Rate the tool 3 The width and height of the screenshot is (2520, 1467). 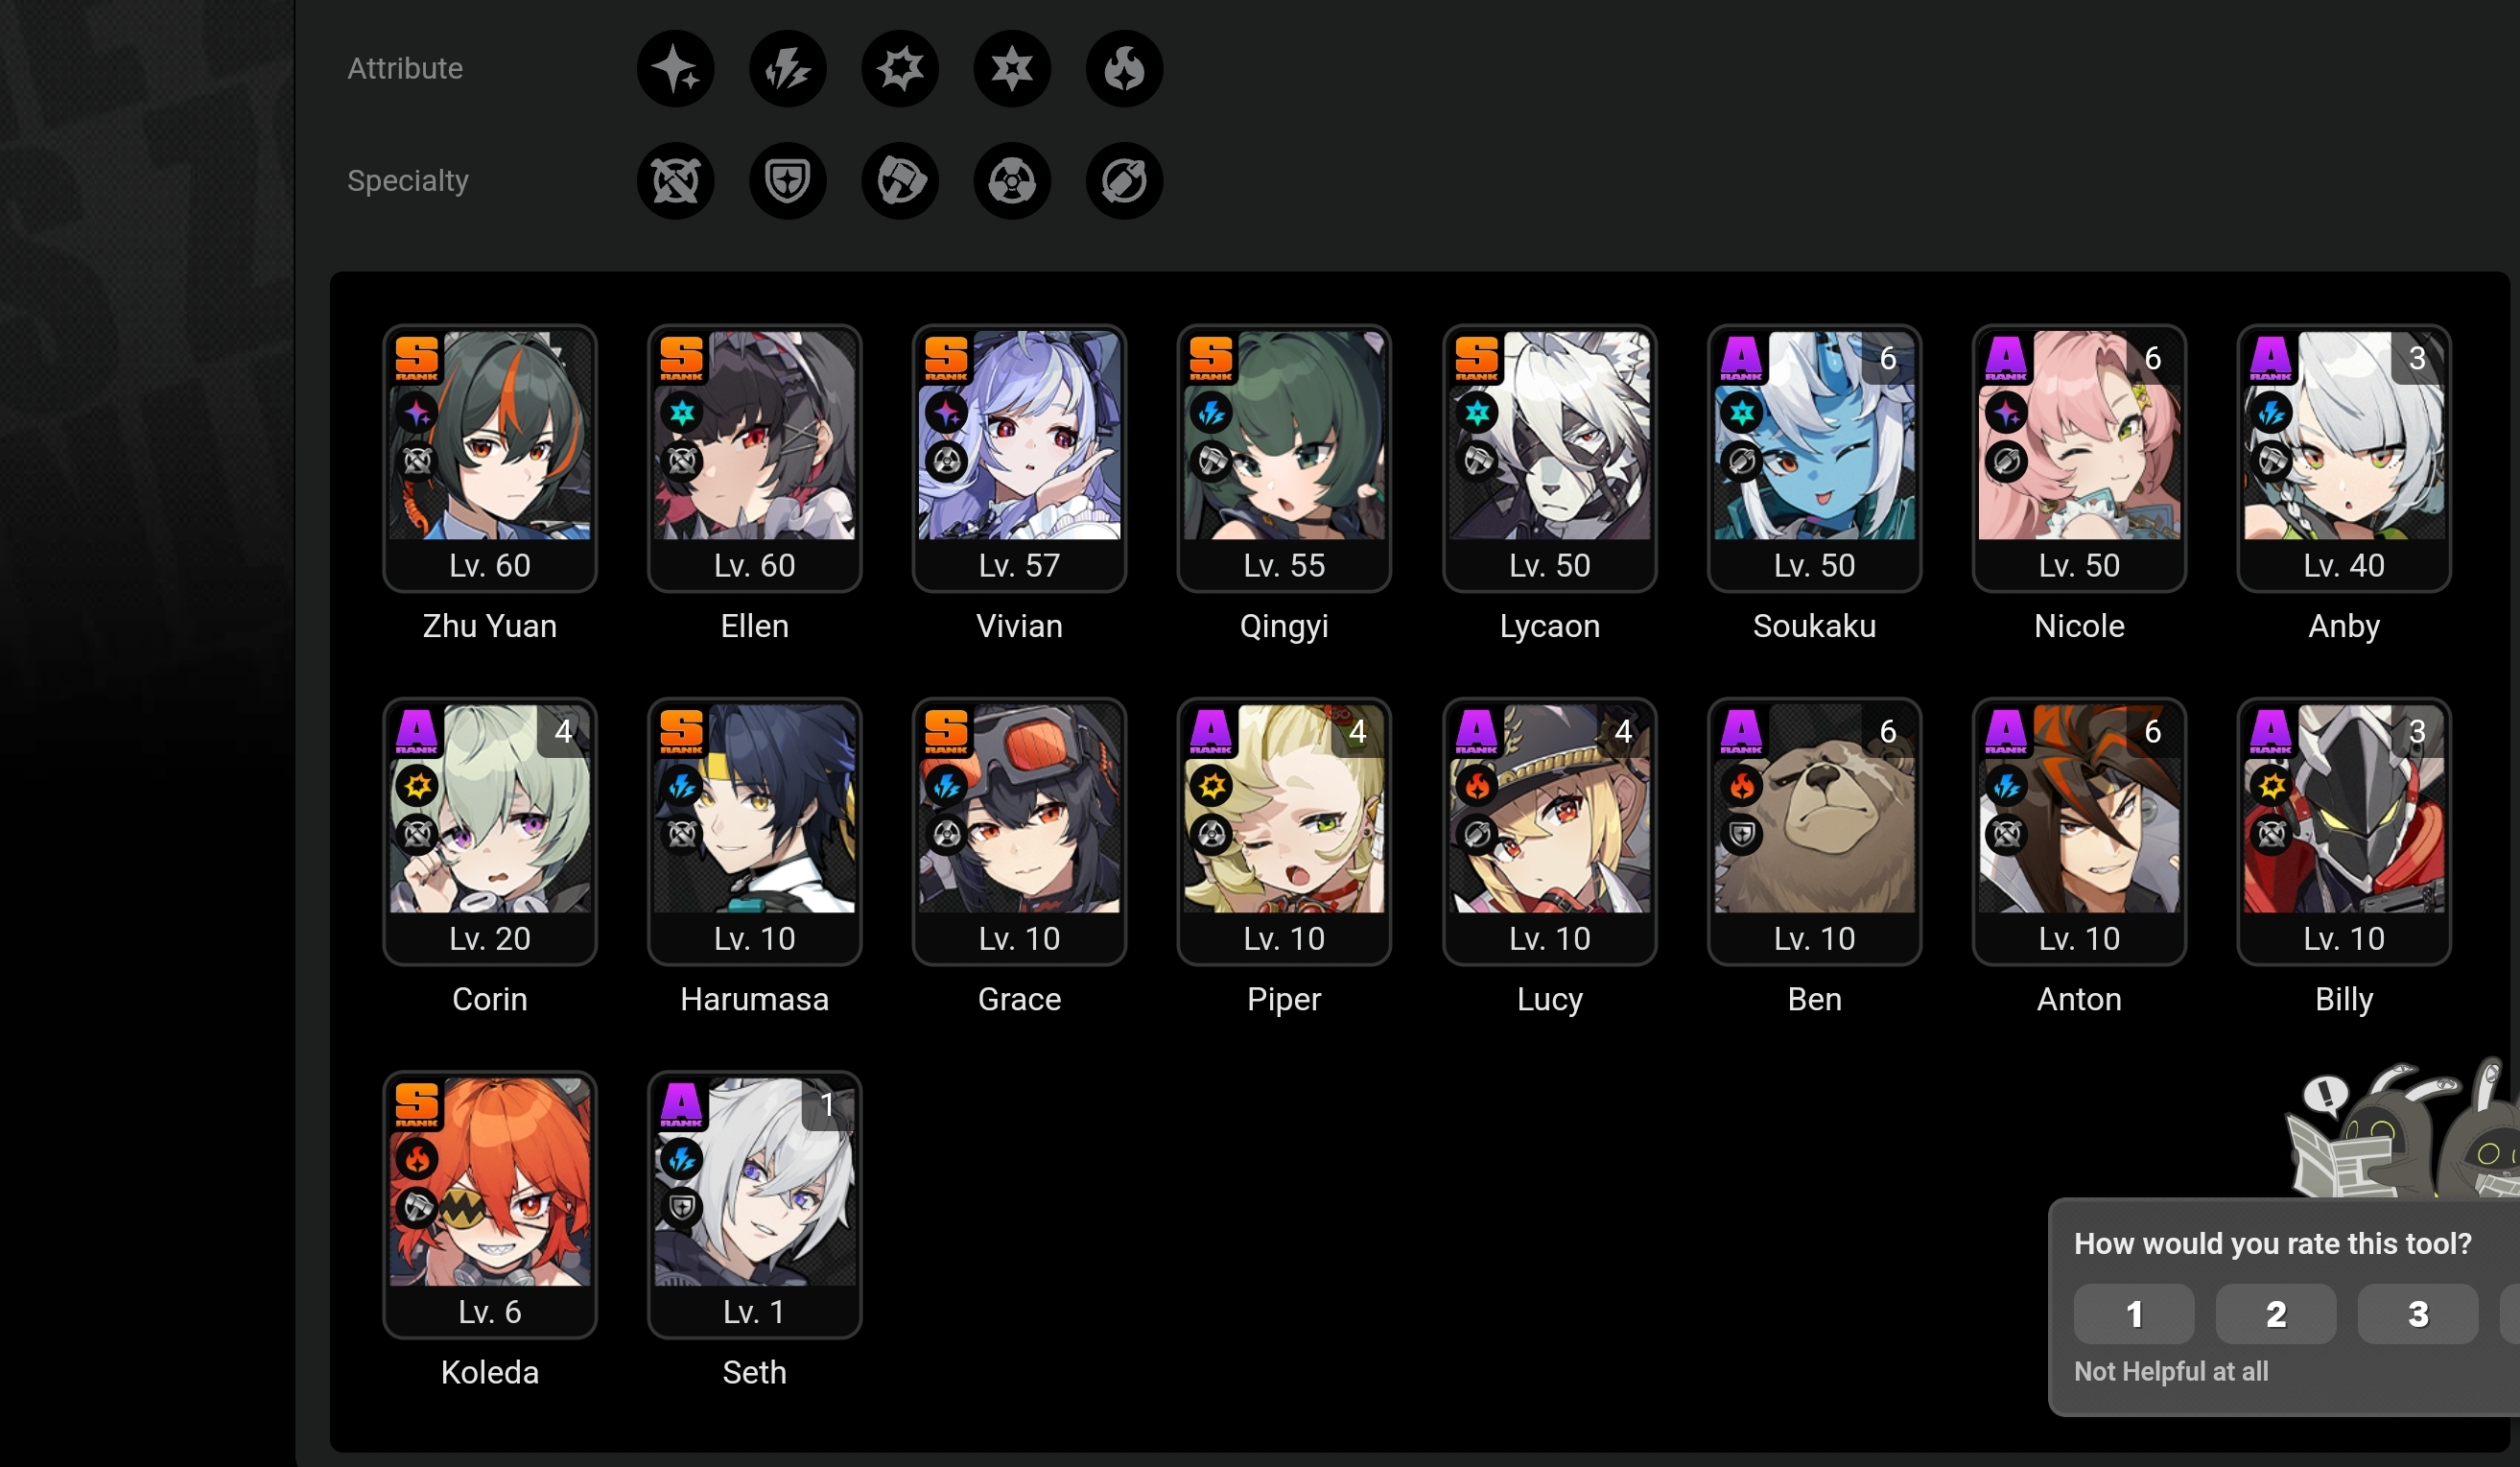(2417, 1313)
